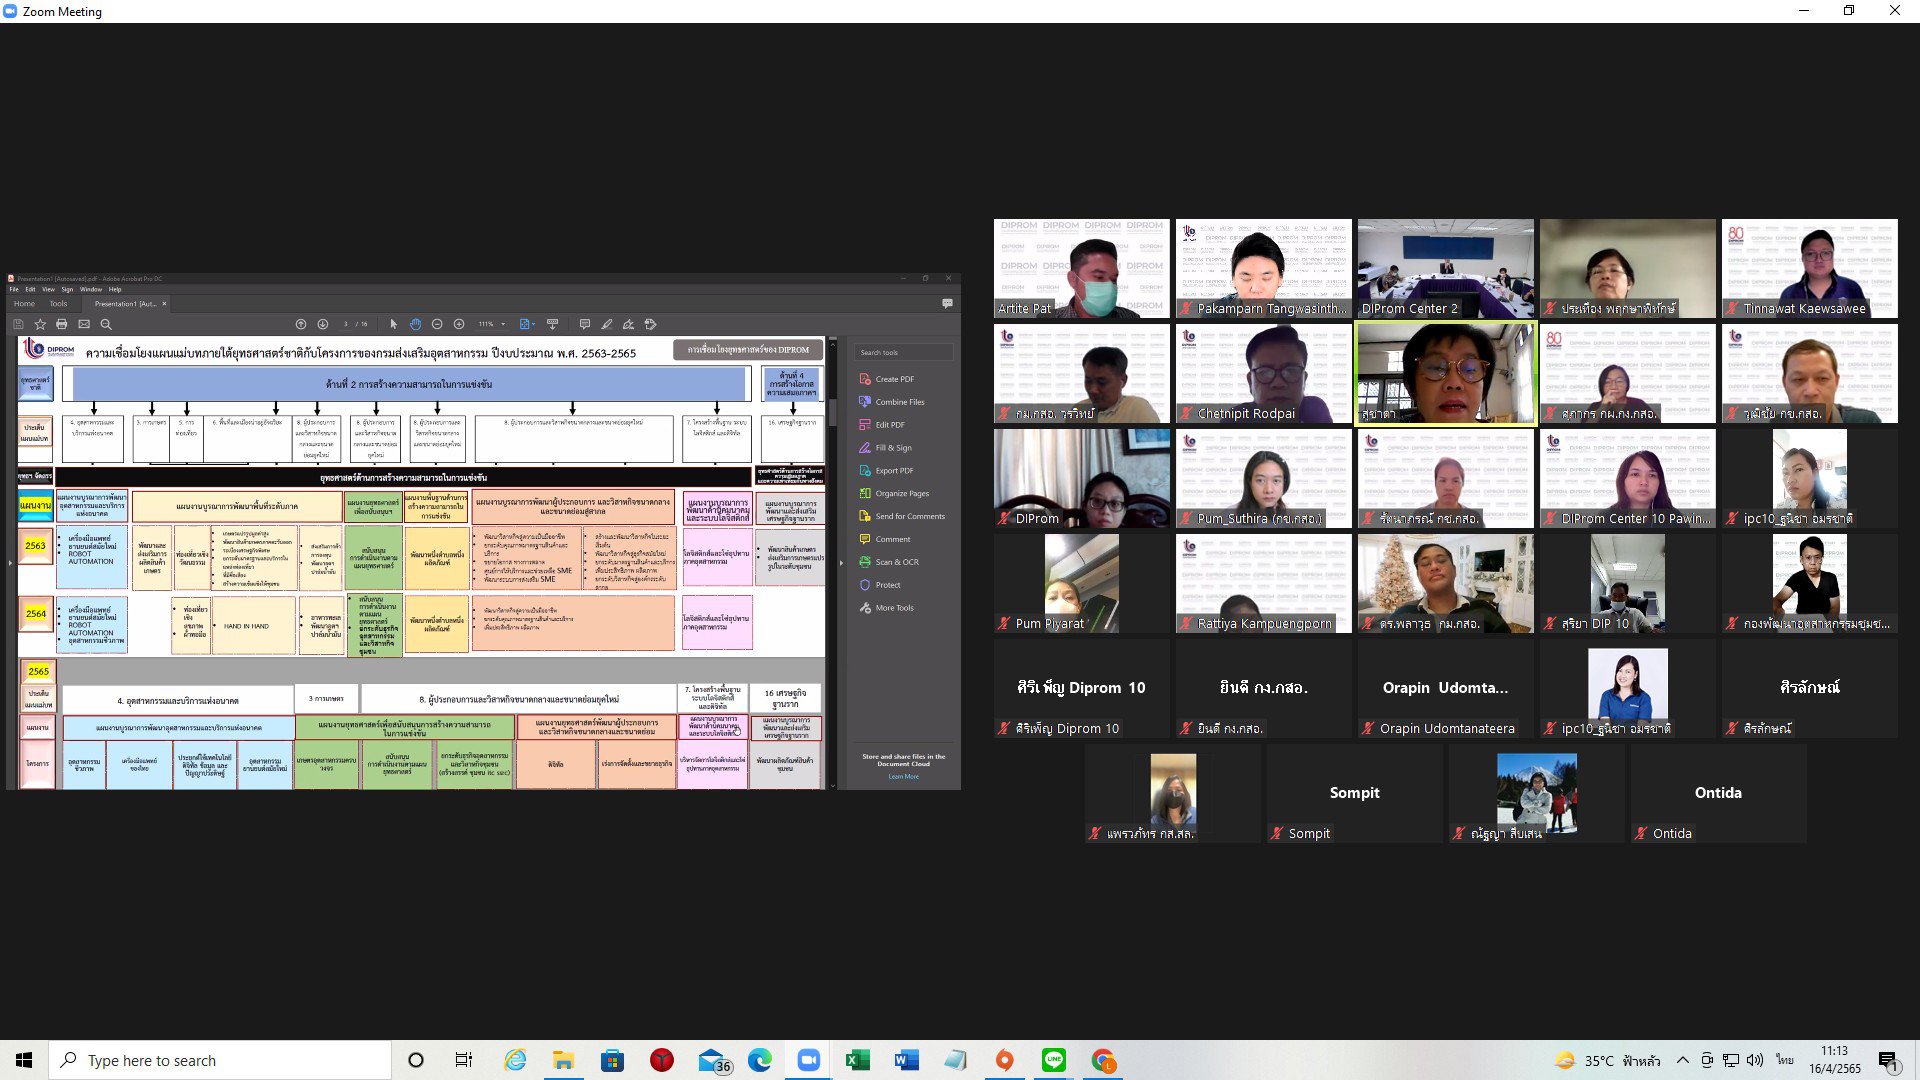
Task: Click the Learn More link in Acrobat
Action: tap(903, 777)
